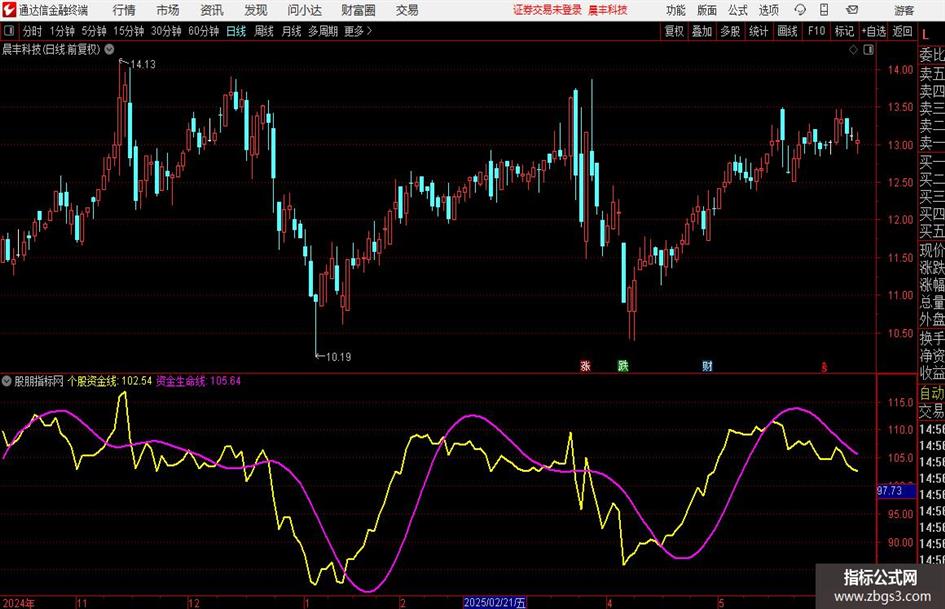Image resolution: width=945 pixels, height=609 pixels.
Task: Switch to the 月线 monthly tab
Action: pyautogui.click(x=291, y=31)
